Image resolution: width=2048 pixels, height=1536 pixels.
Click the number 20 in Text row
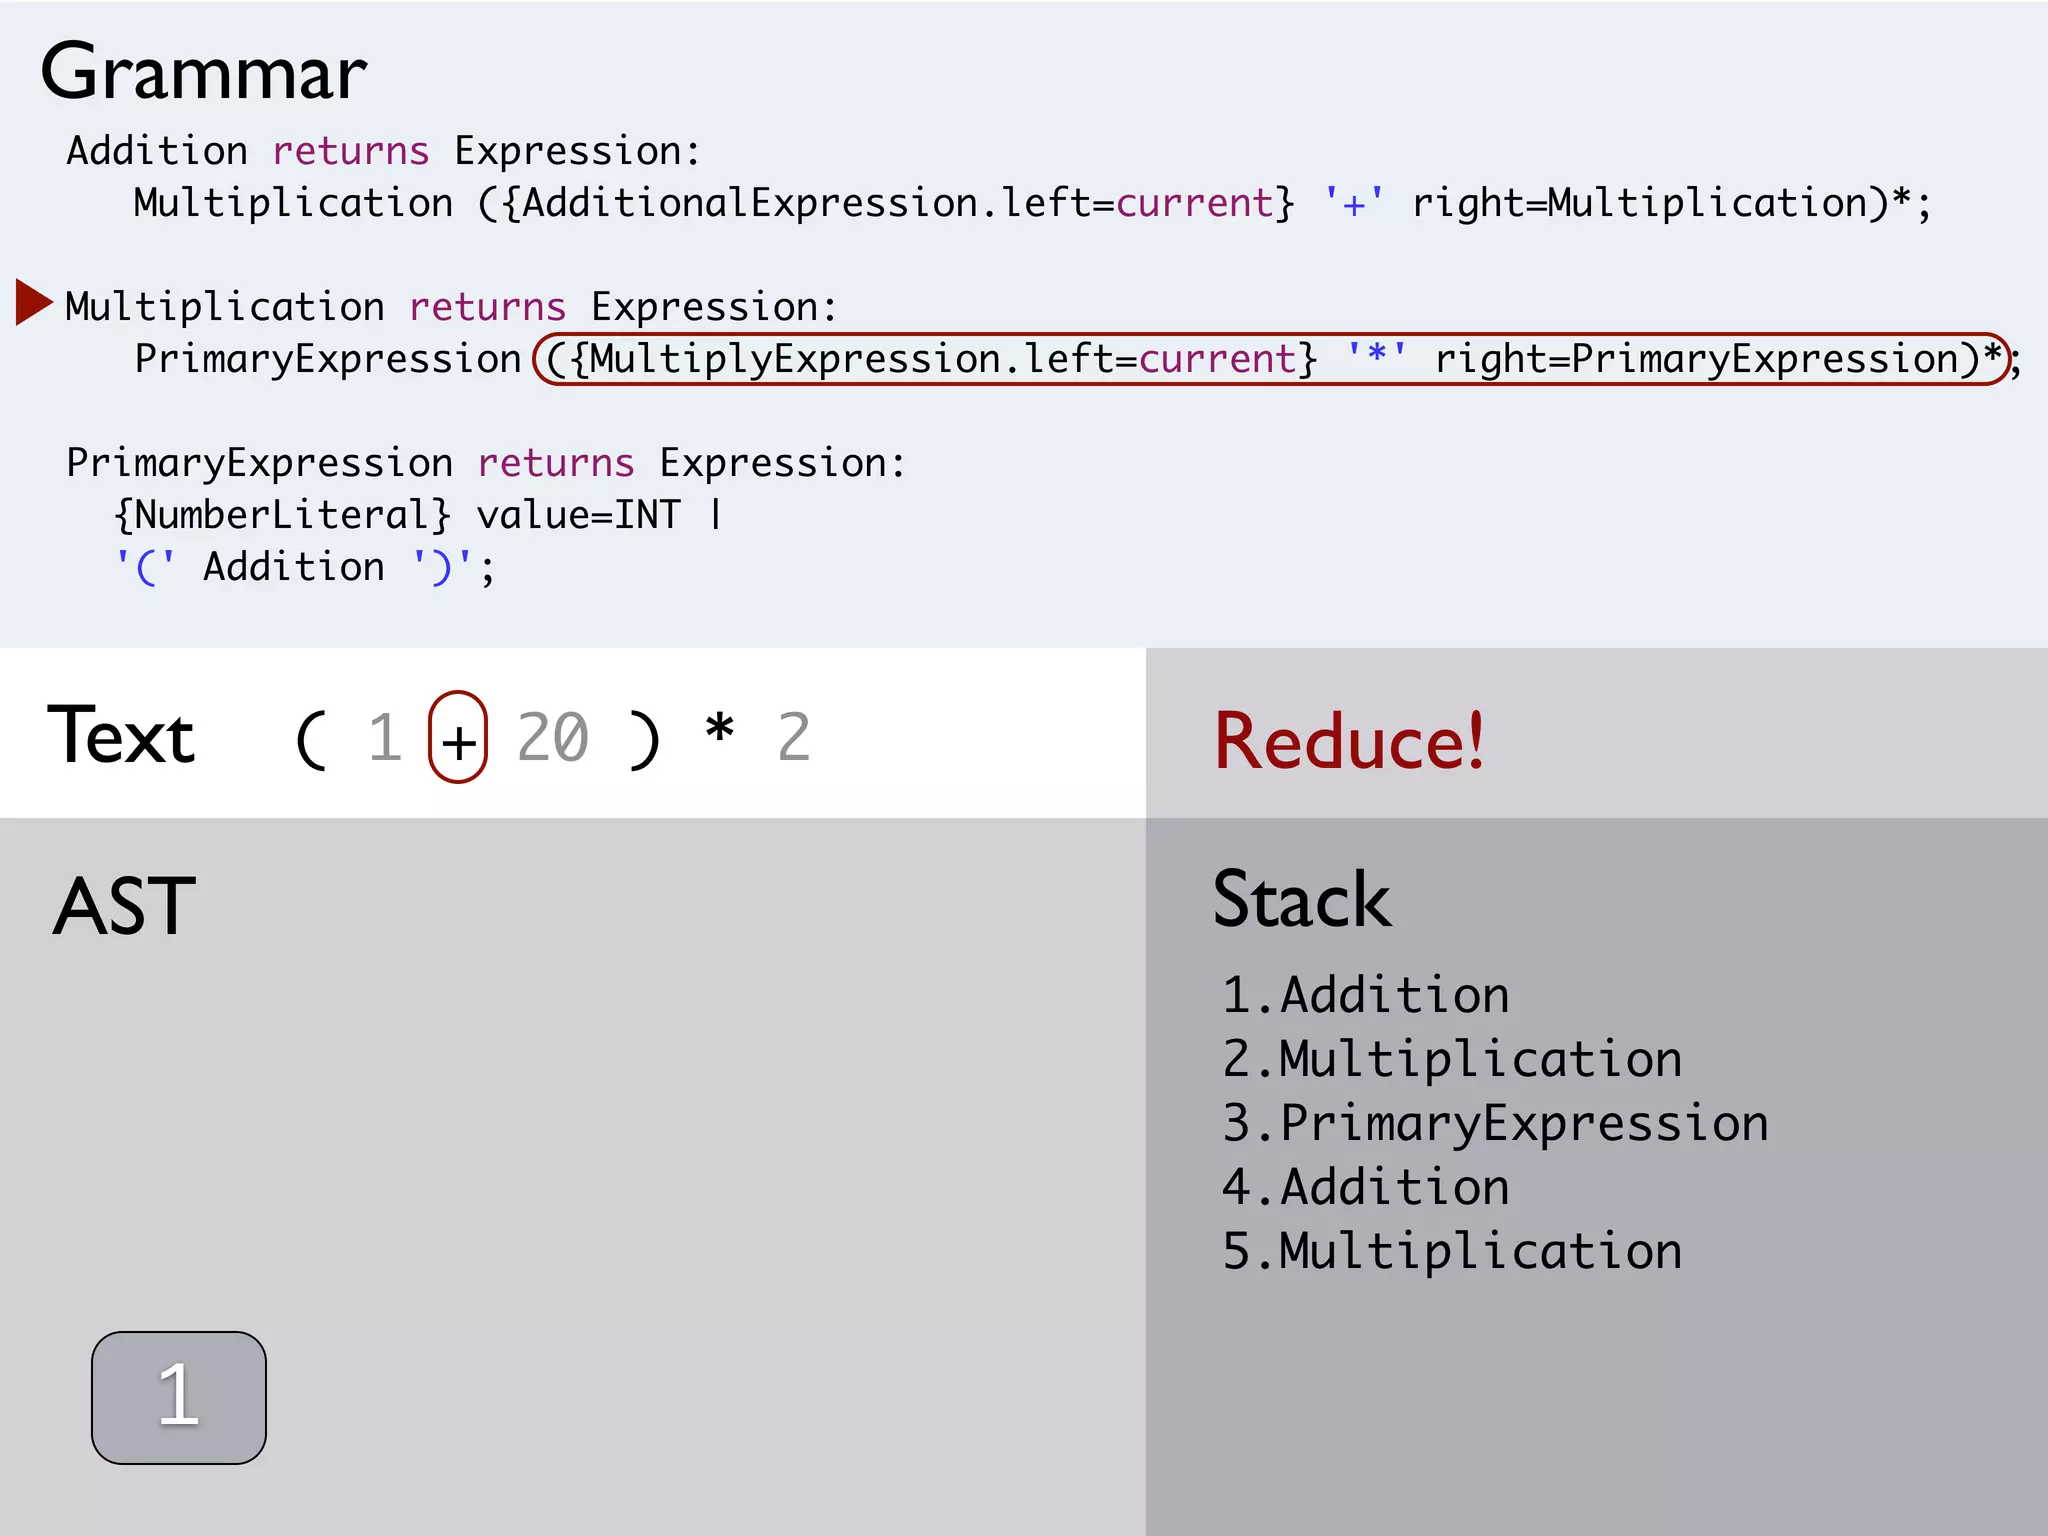(x=553, y=738)
